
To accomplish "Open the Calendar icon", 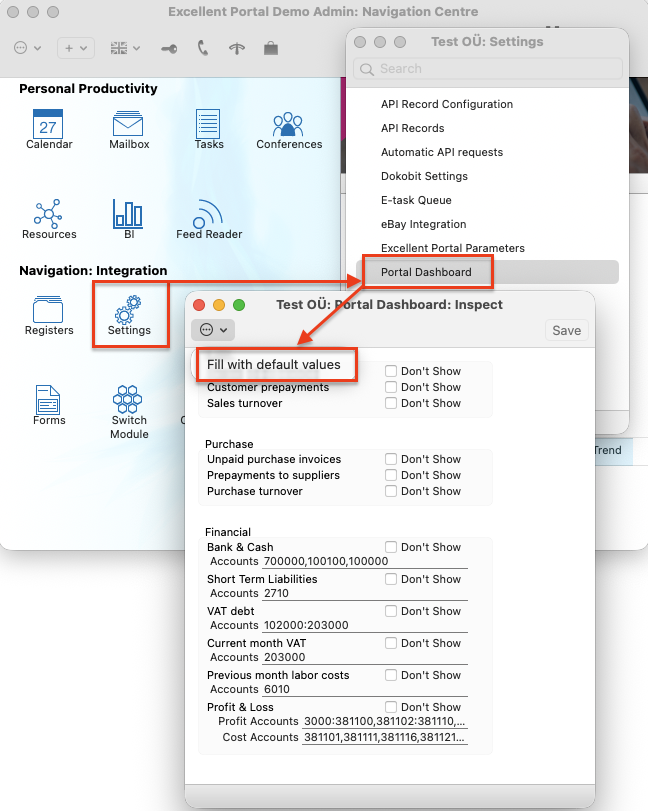I will pyautogui.click(x=49, y=124).
